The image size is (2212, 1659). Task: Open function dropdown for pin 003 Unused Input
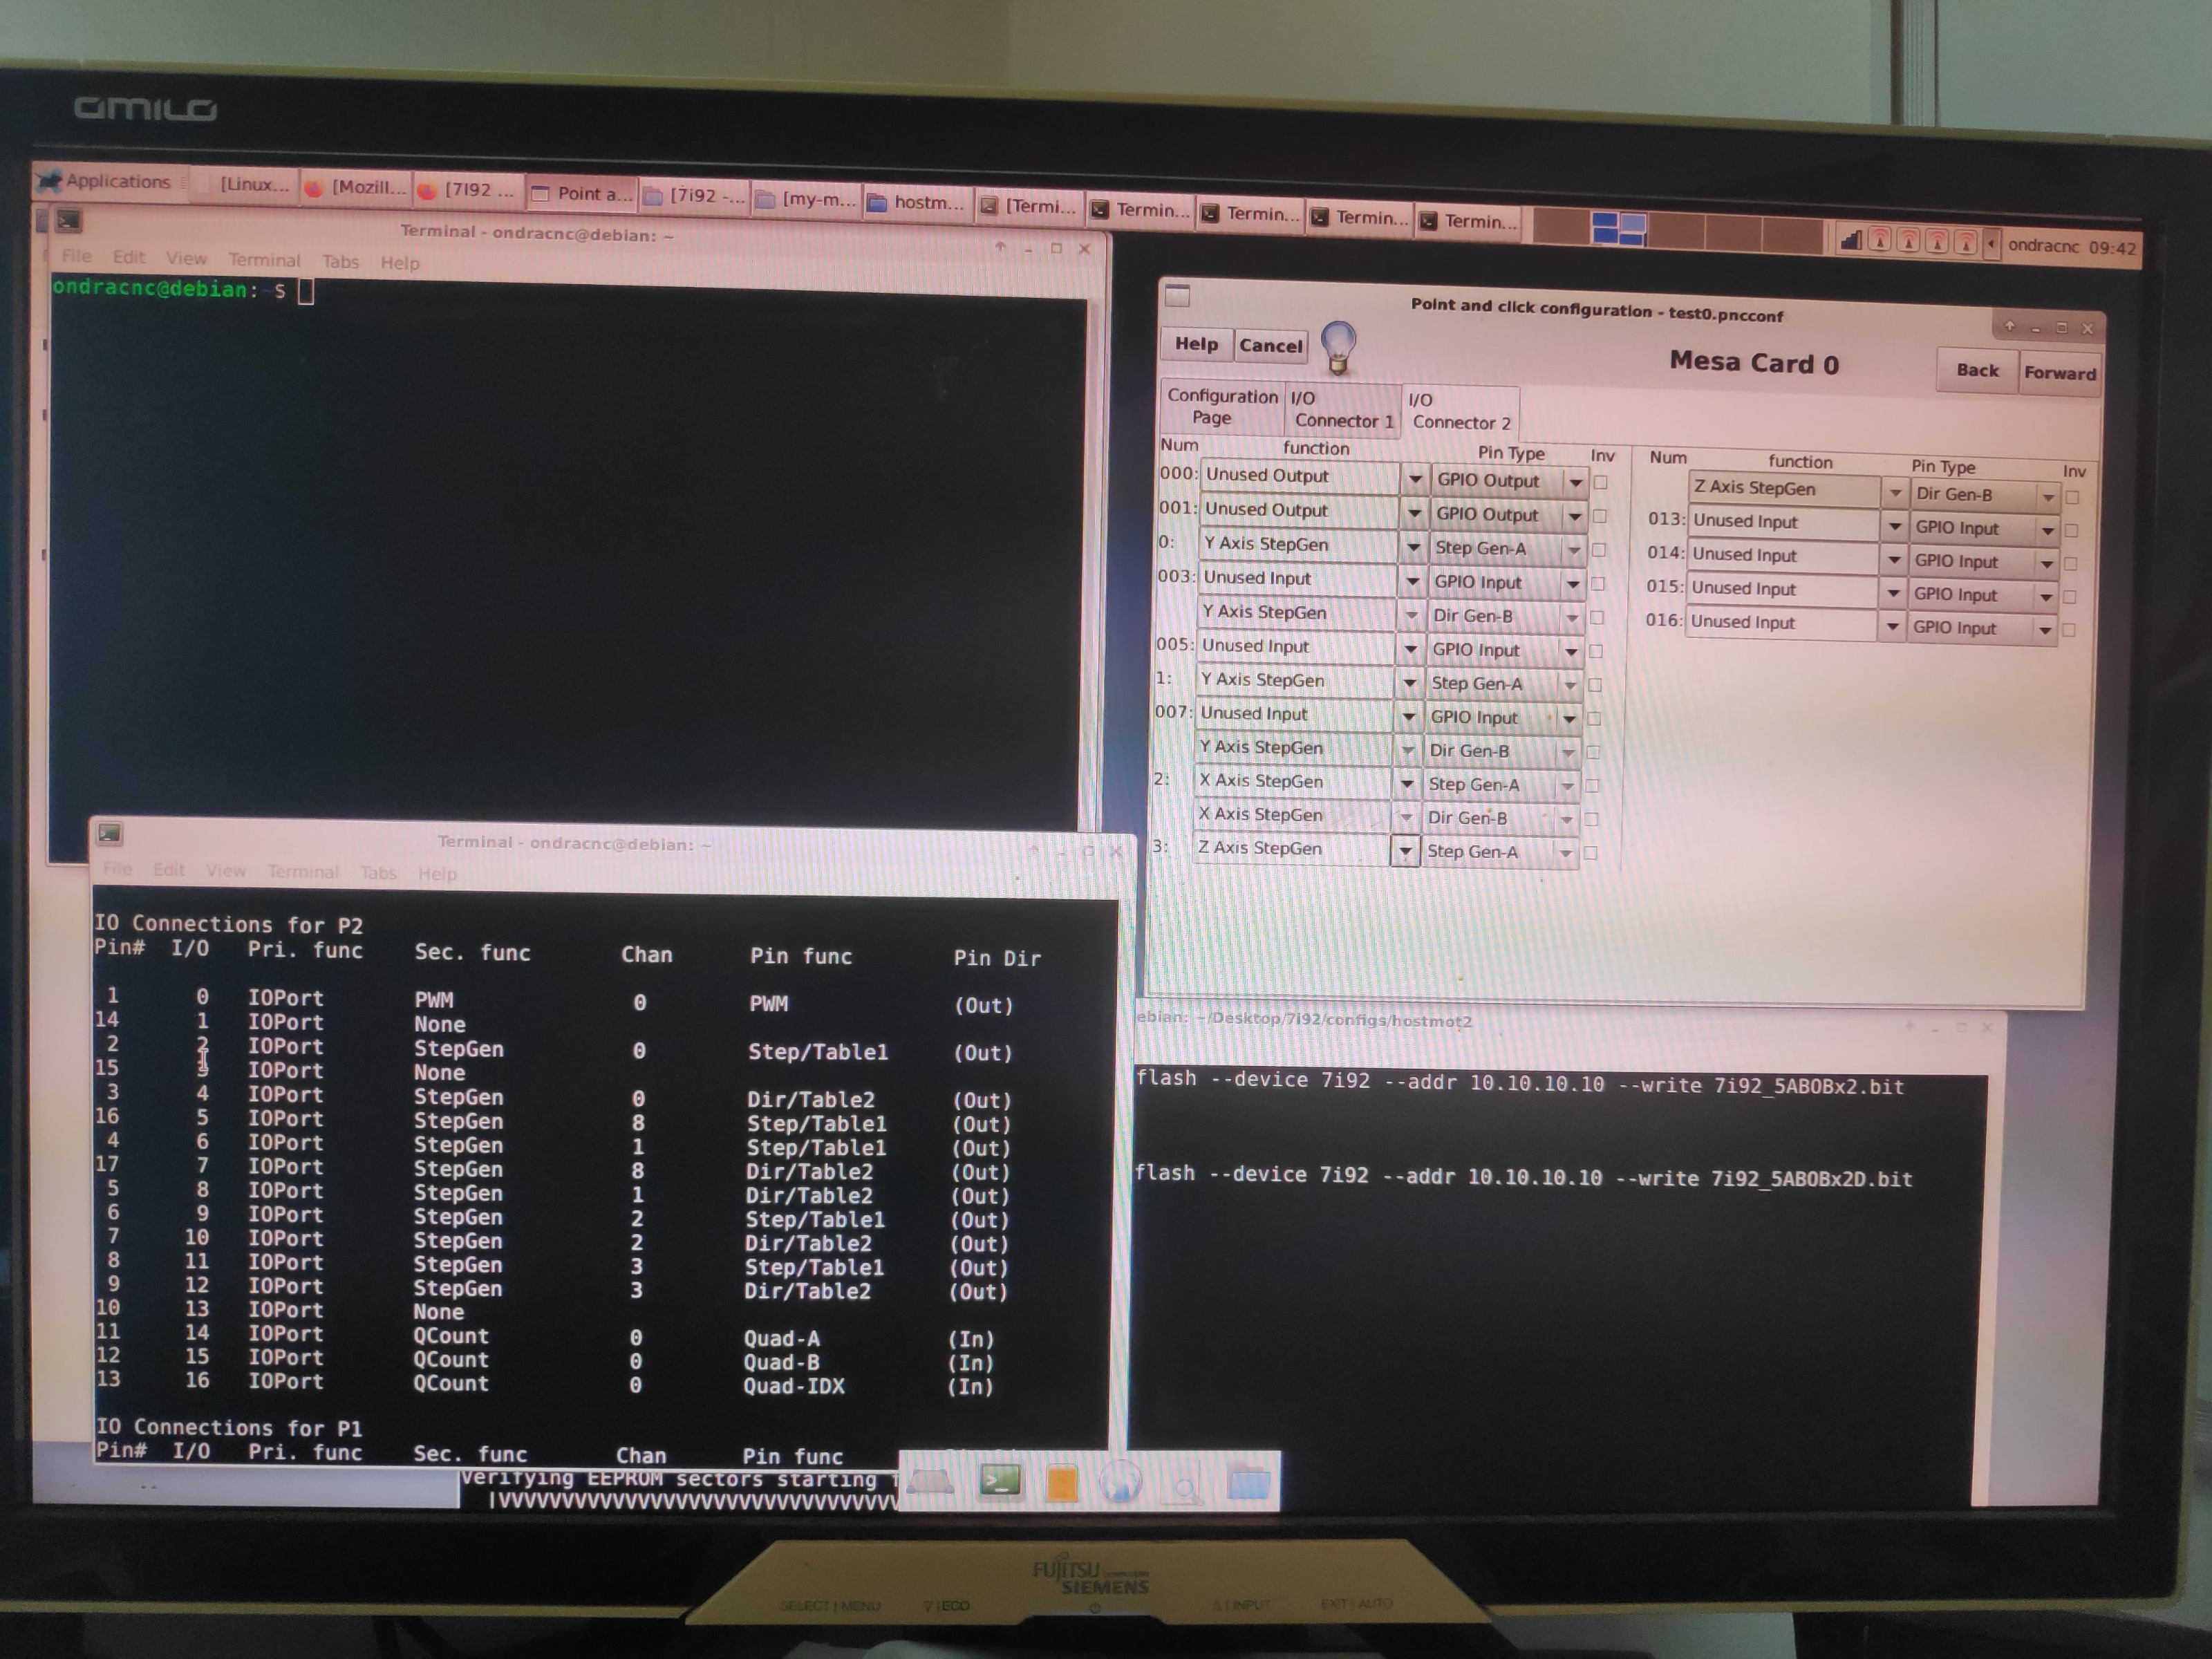coord(1412,581)
